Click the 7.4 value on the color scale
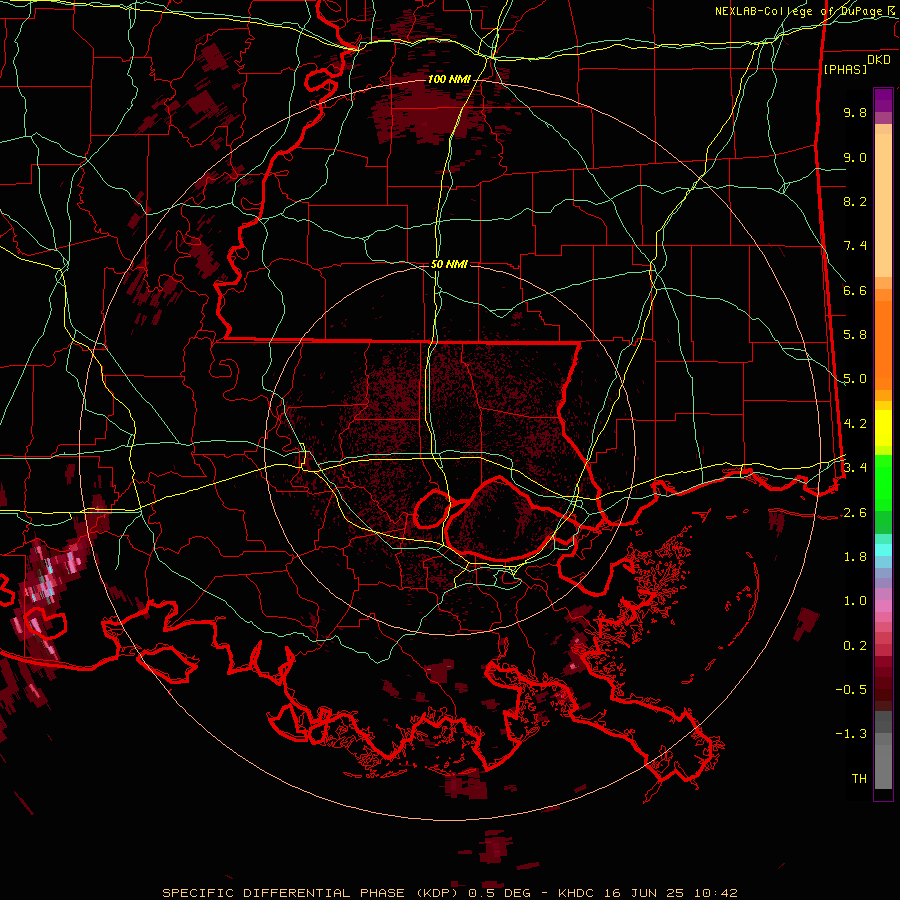This screenshot has width=900, height=900. 855,246
